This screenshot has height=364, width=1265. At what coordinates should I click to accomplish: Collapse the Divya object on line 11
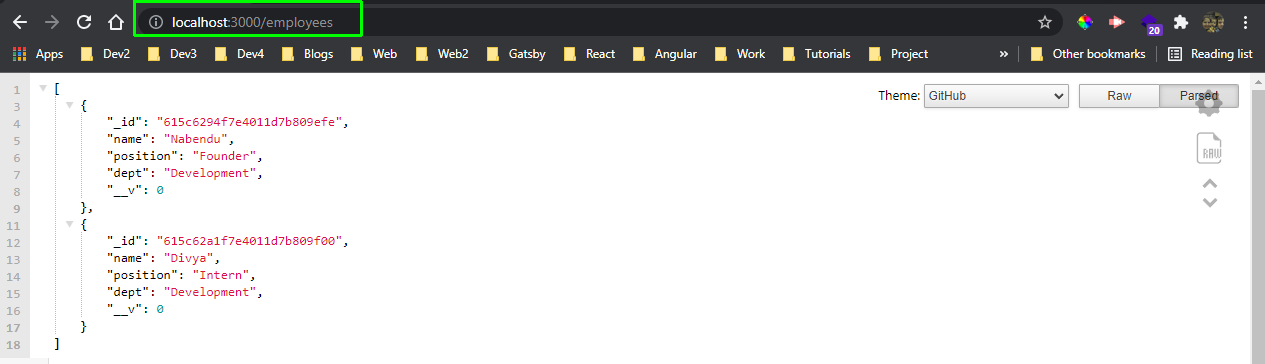69,224
